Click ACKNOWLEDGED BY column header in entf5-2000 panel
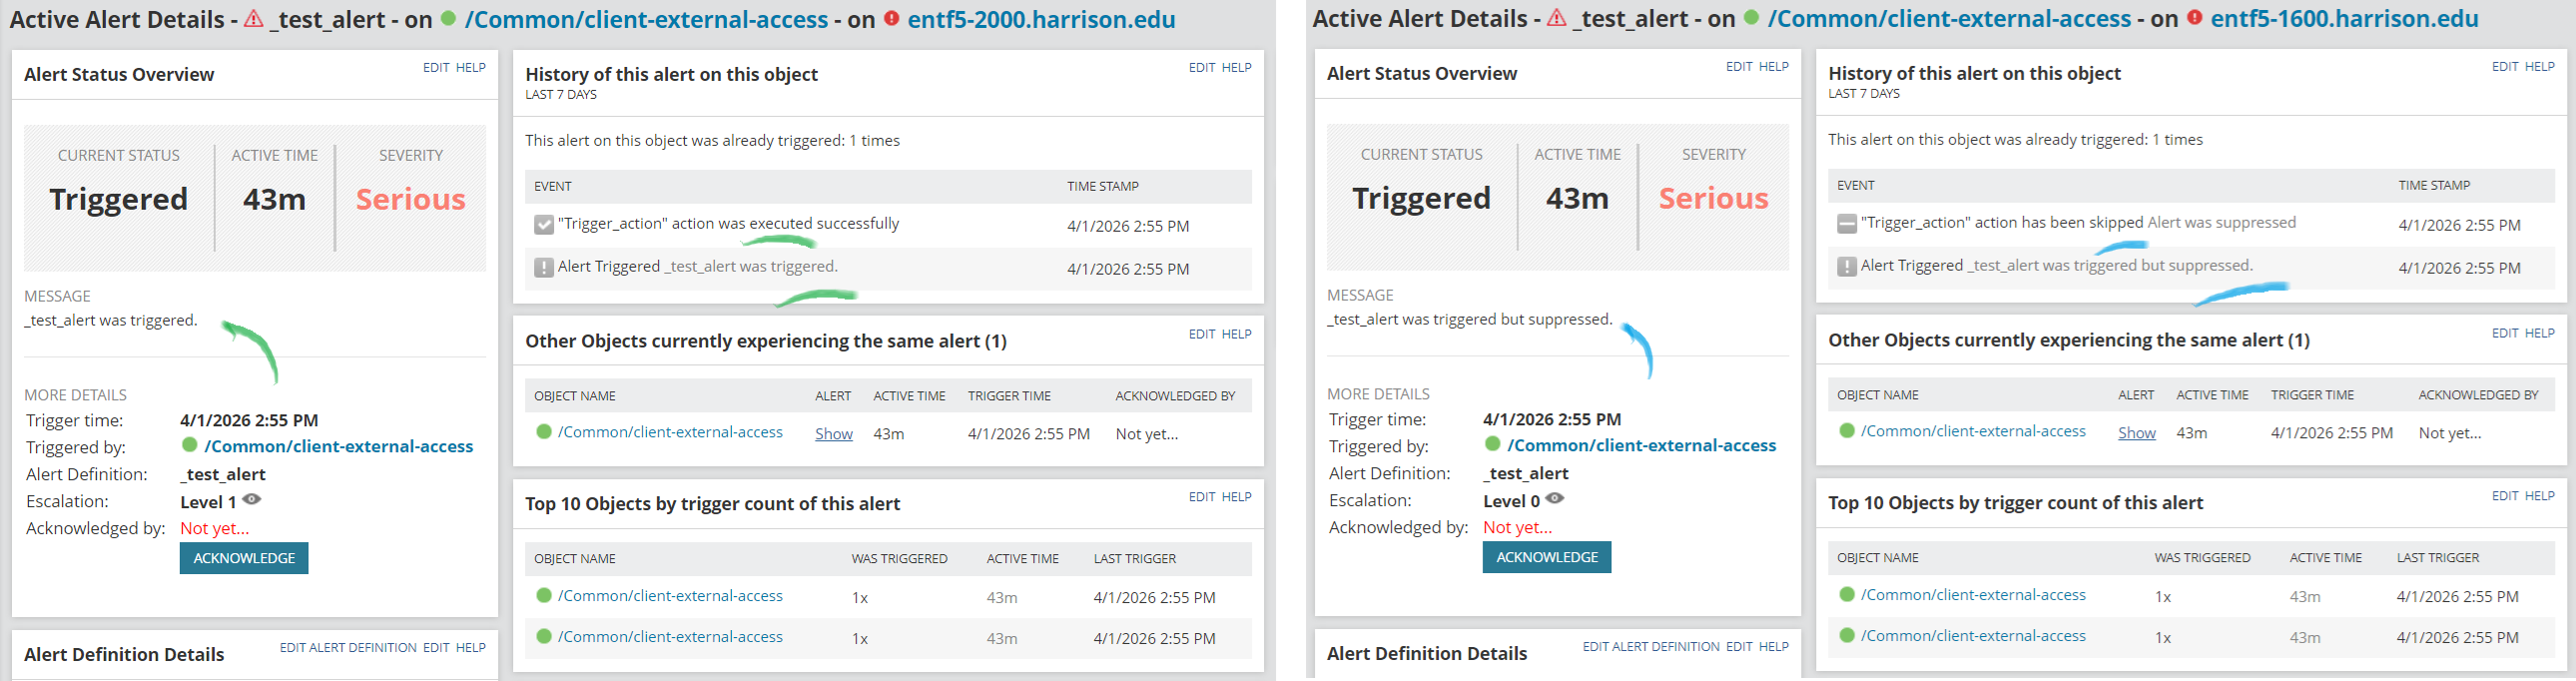This screenshot has height=681, width=2576. point(1175,397)
